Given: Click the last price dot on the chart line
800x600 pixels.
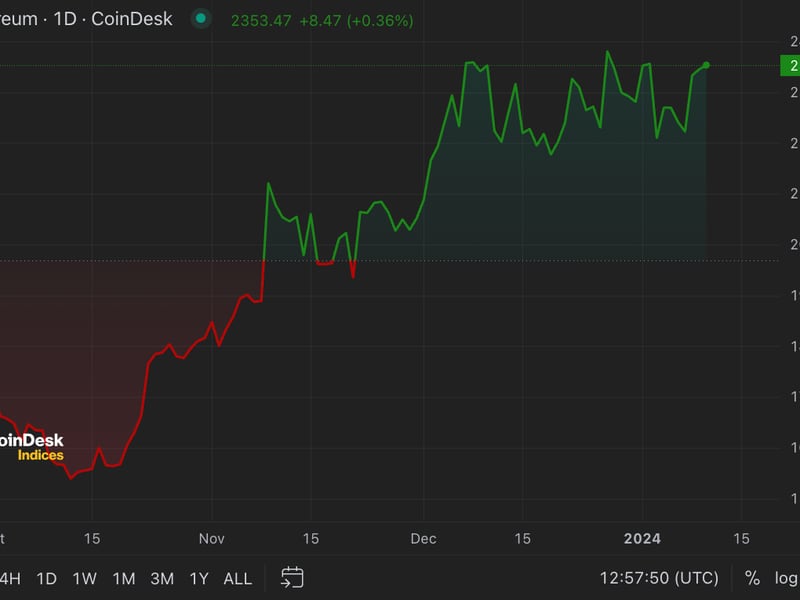Looking at the screenshot, I should [x=706, y=65].
